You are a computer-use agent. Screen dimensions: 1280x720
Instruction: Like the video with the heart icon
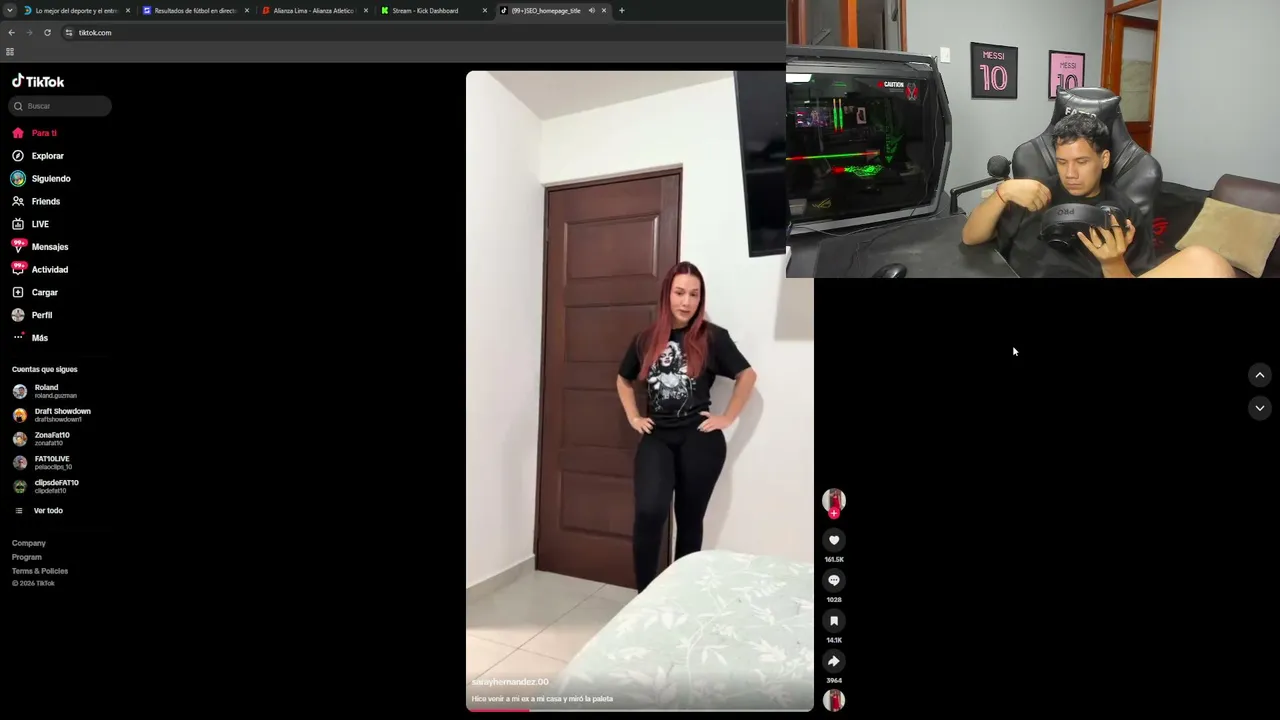[834, 540]
